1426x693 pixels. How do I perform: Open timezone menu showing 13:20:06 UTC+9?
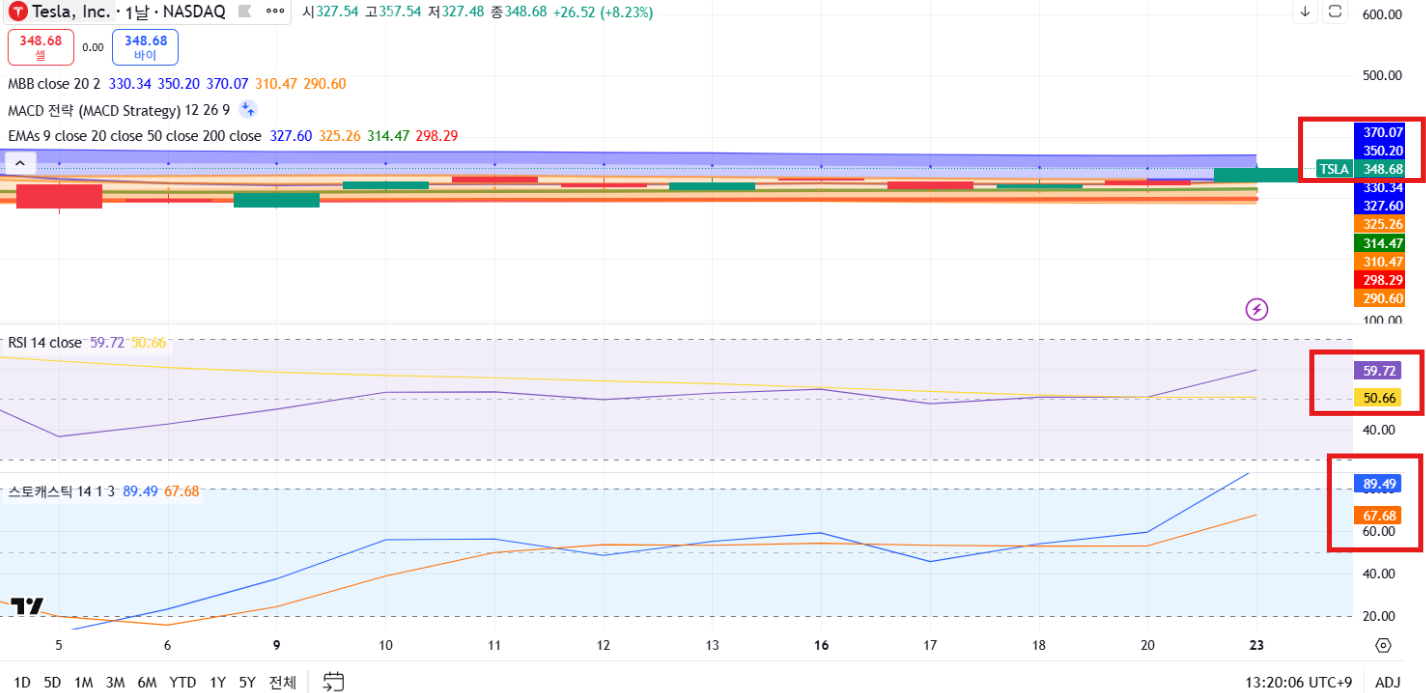1298,682
